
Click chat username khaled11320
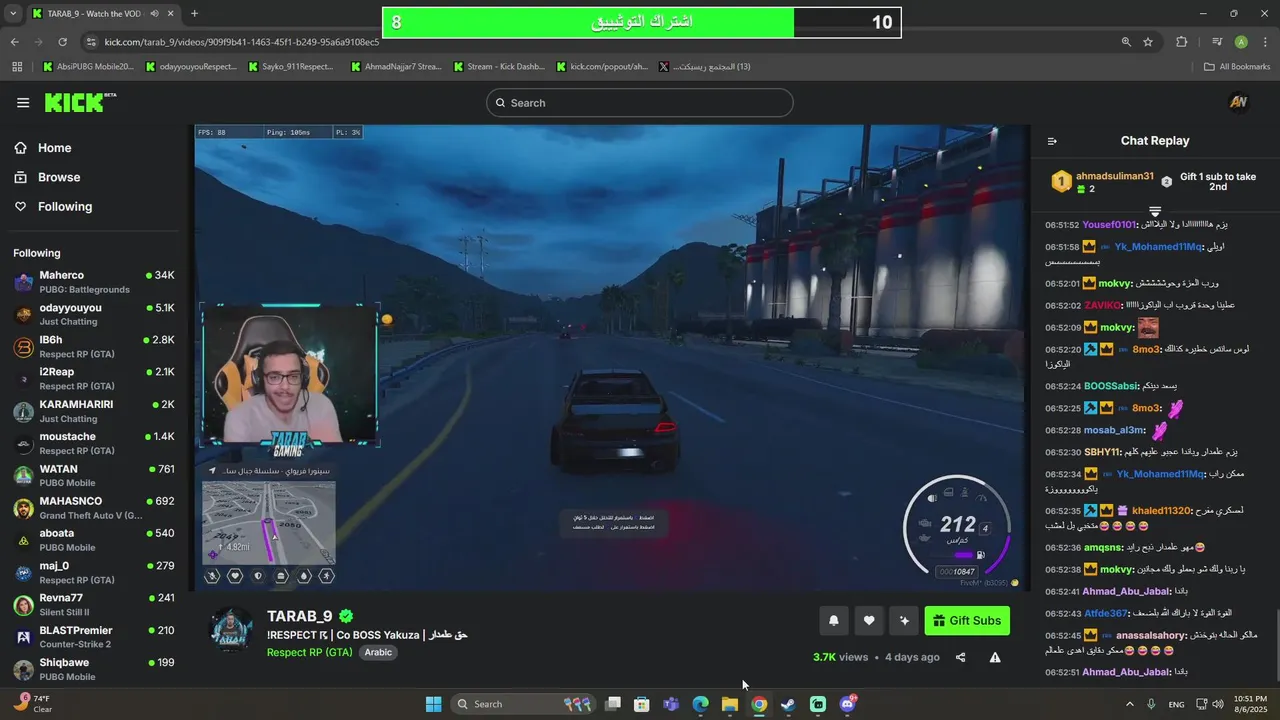point(1161,511)
